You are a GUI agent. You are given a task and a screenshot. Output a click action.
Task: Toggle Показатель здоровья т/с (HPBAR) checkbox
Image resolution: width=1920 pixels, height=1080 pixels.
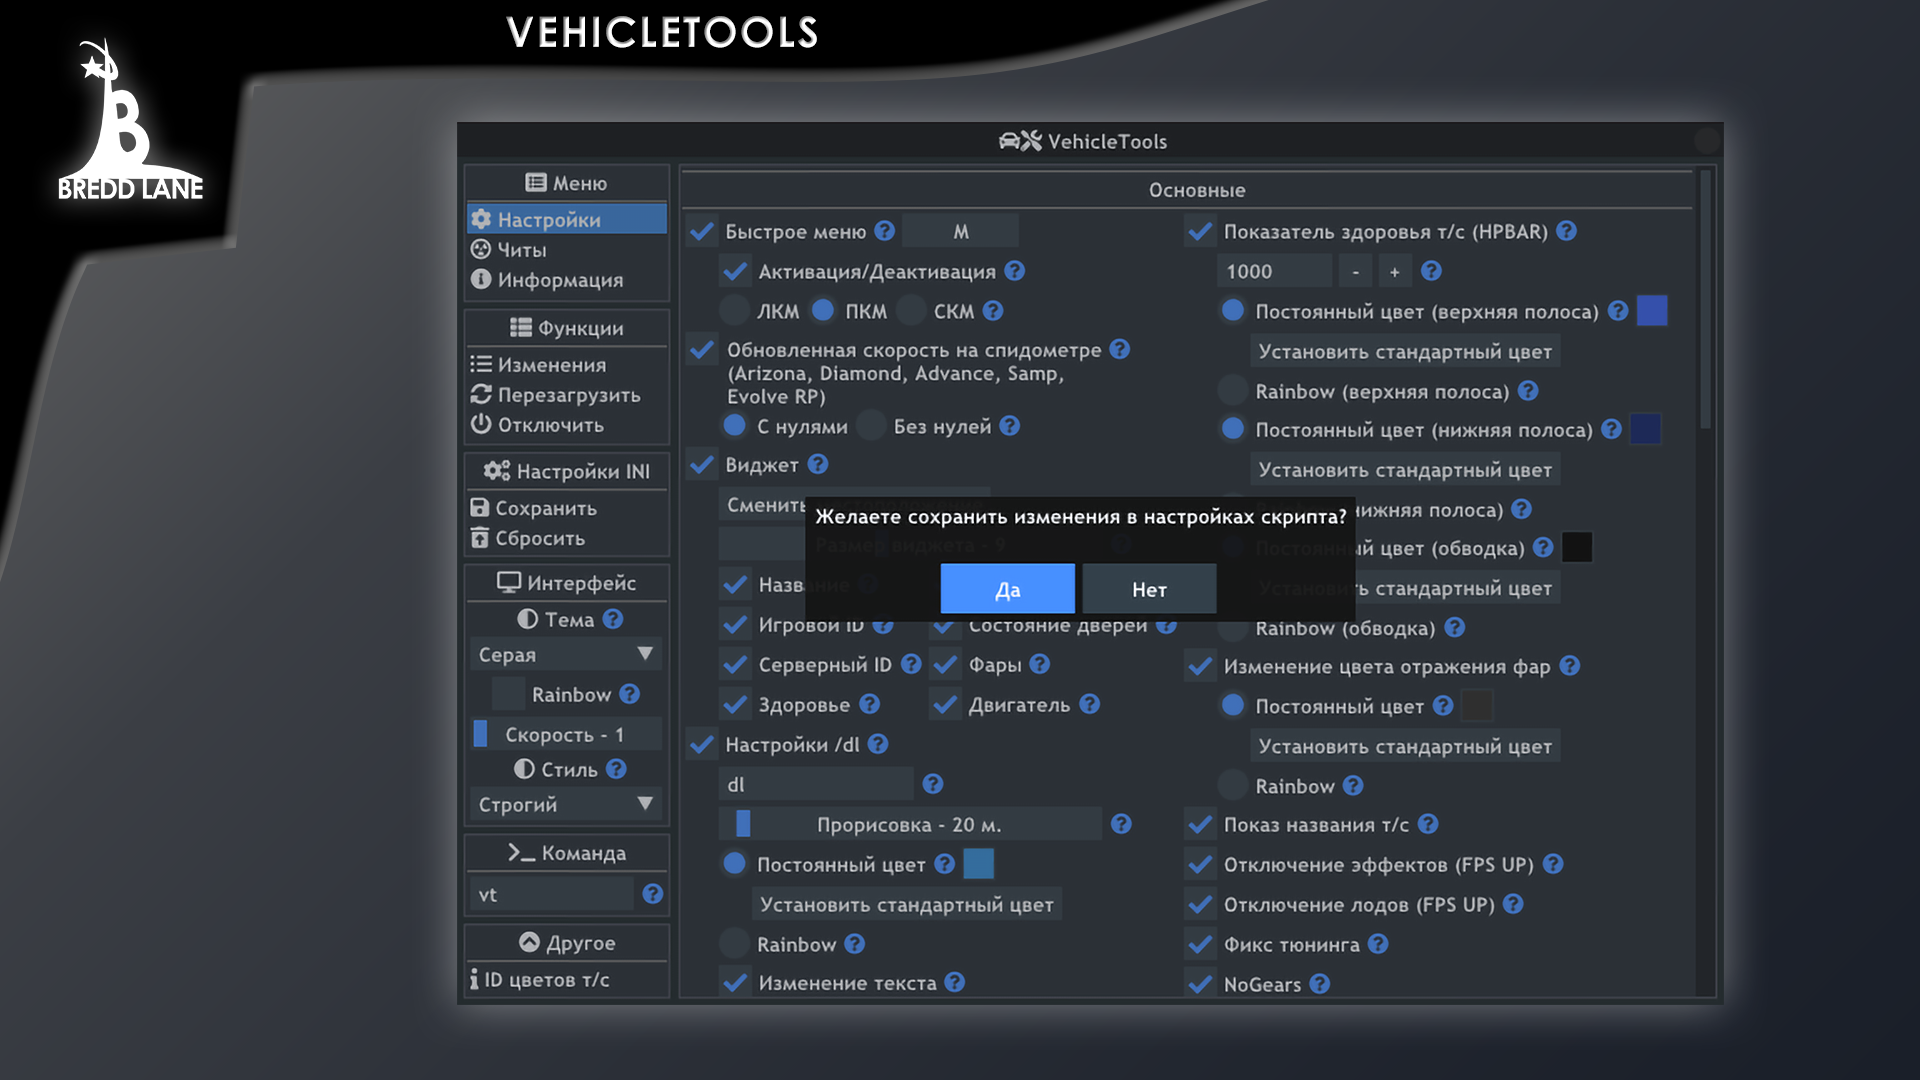[1200, 232]
